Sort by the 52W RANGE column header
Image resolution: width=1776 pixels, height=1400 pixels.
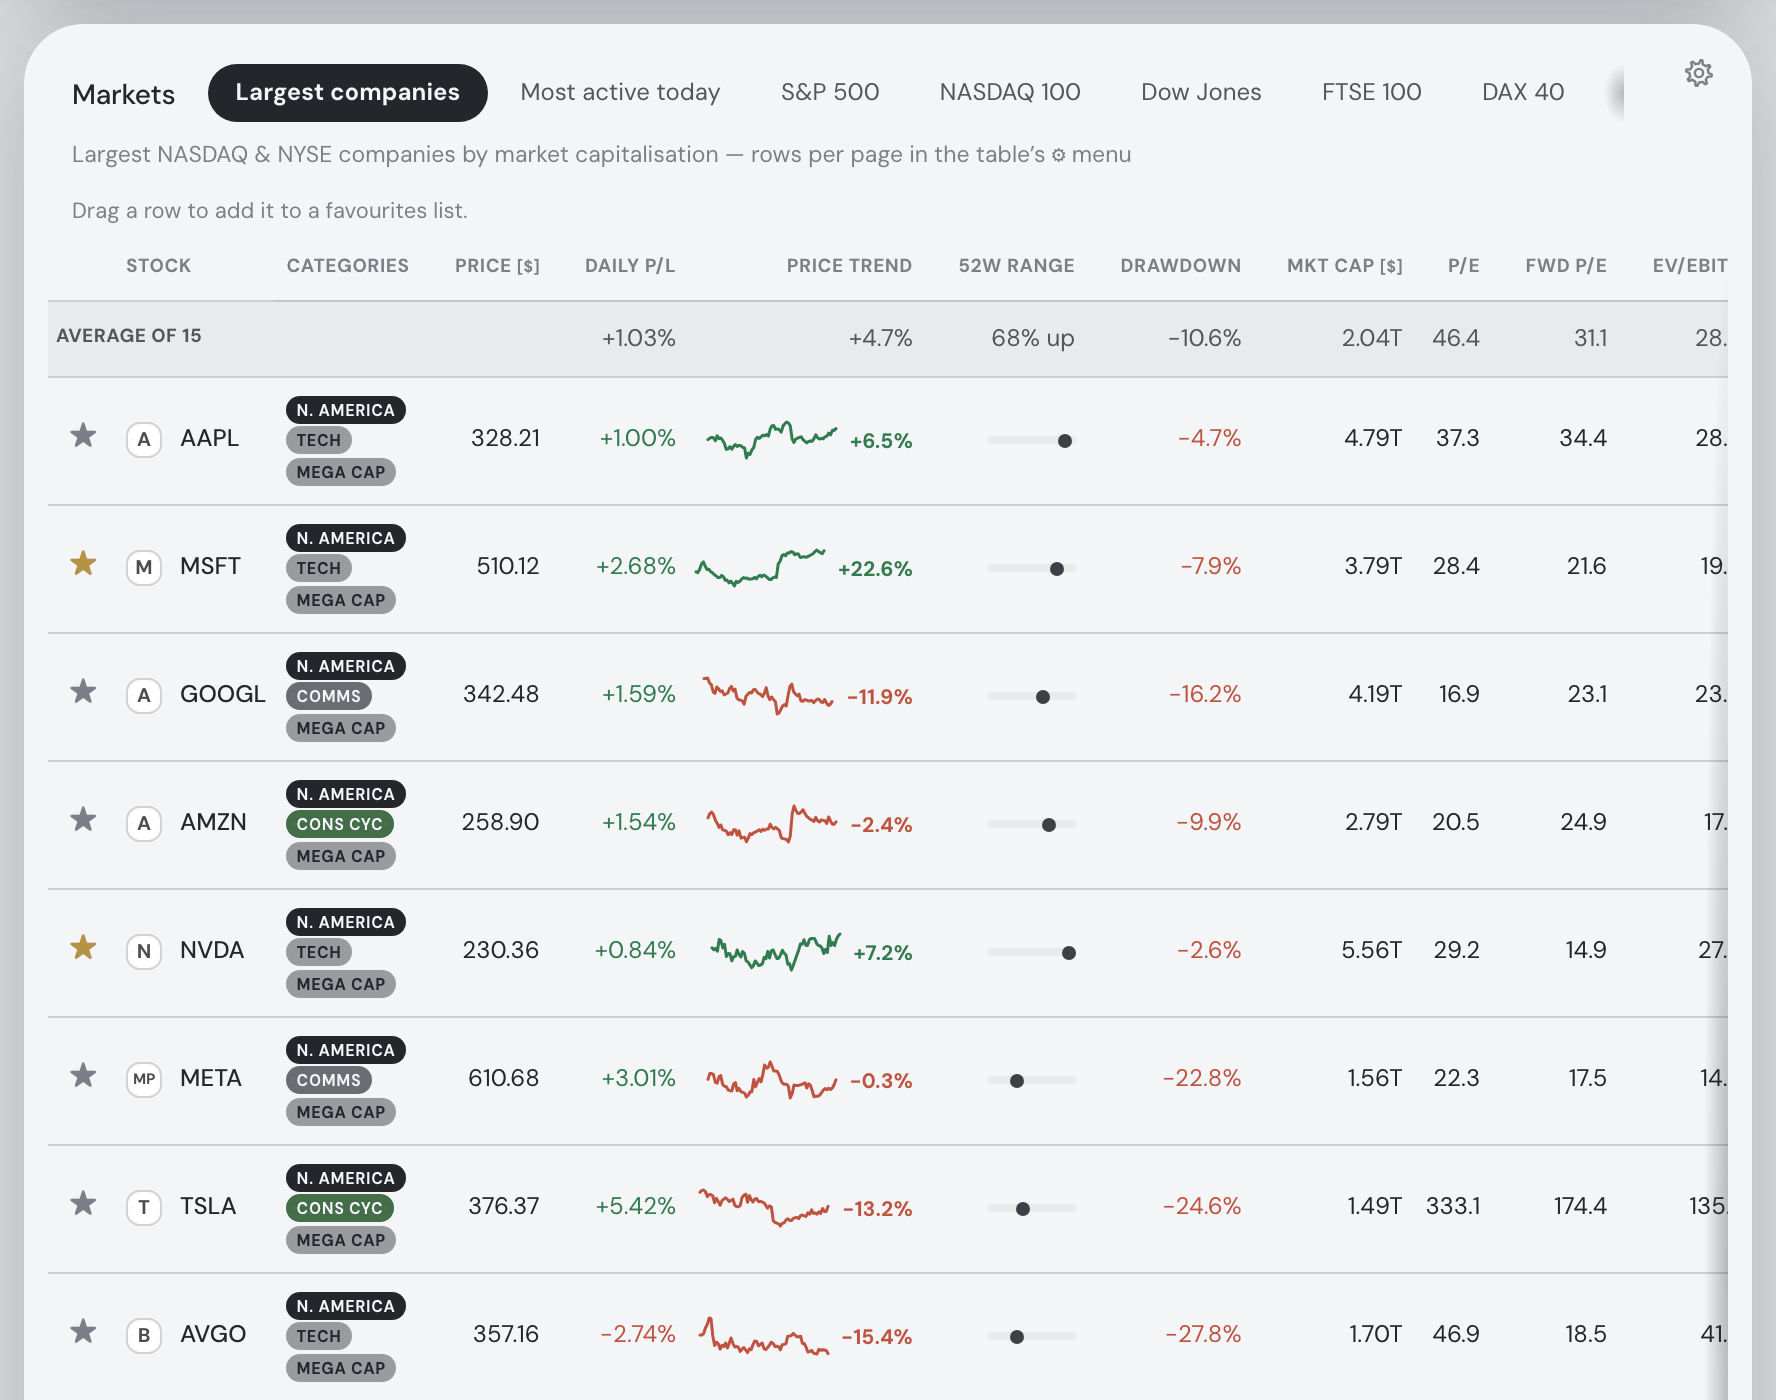[x=1016, y=266]
